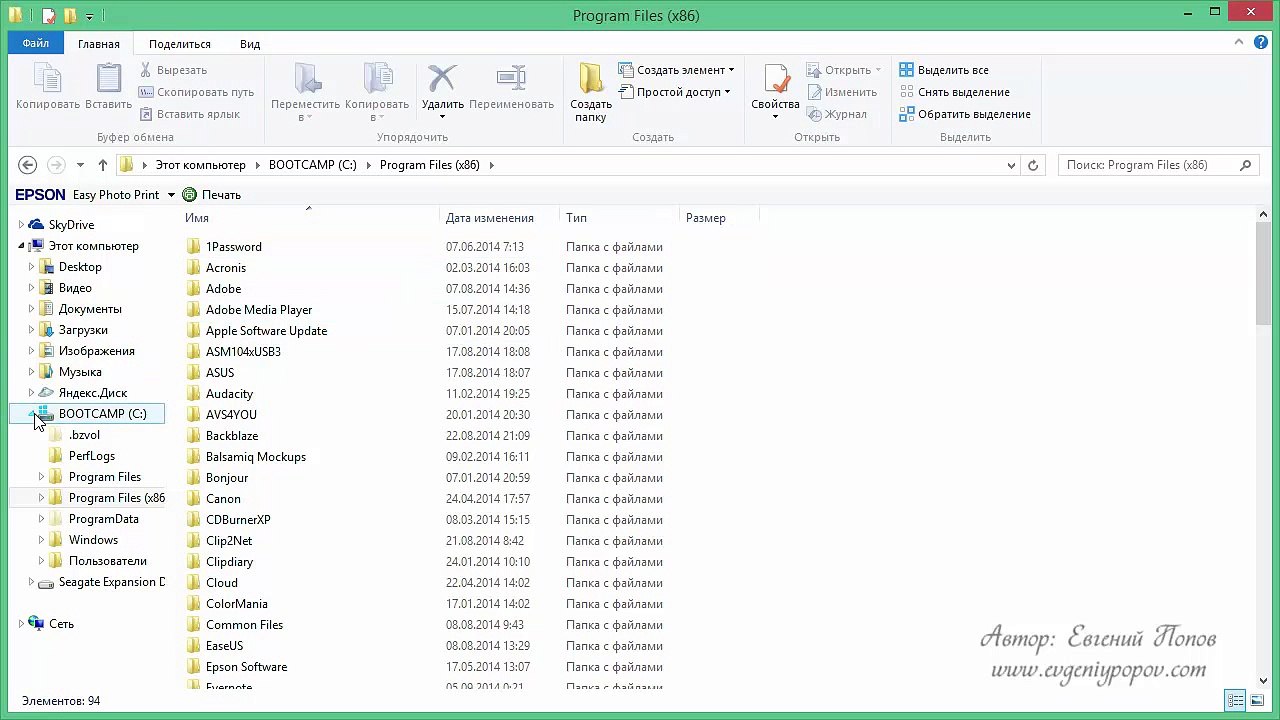Click the Acronis folder icon
This screenshot has height=720, width=1280.
194,268
